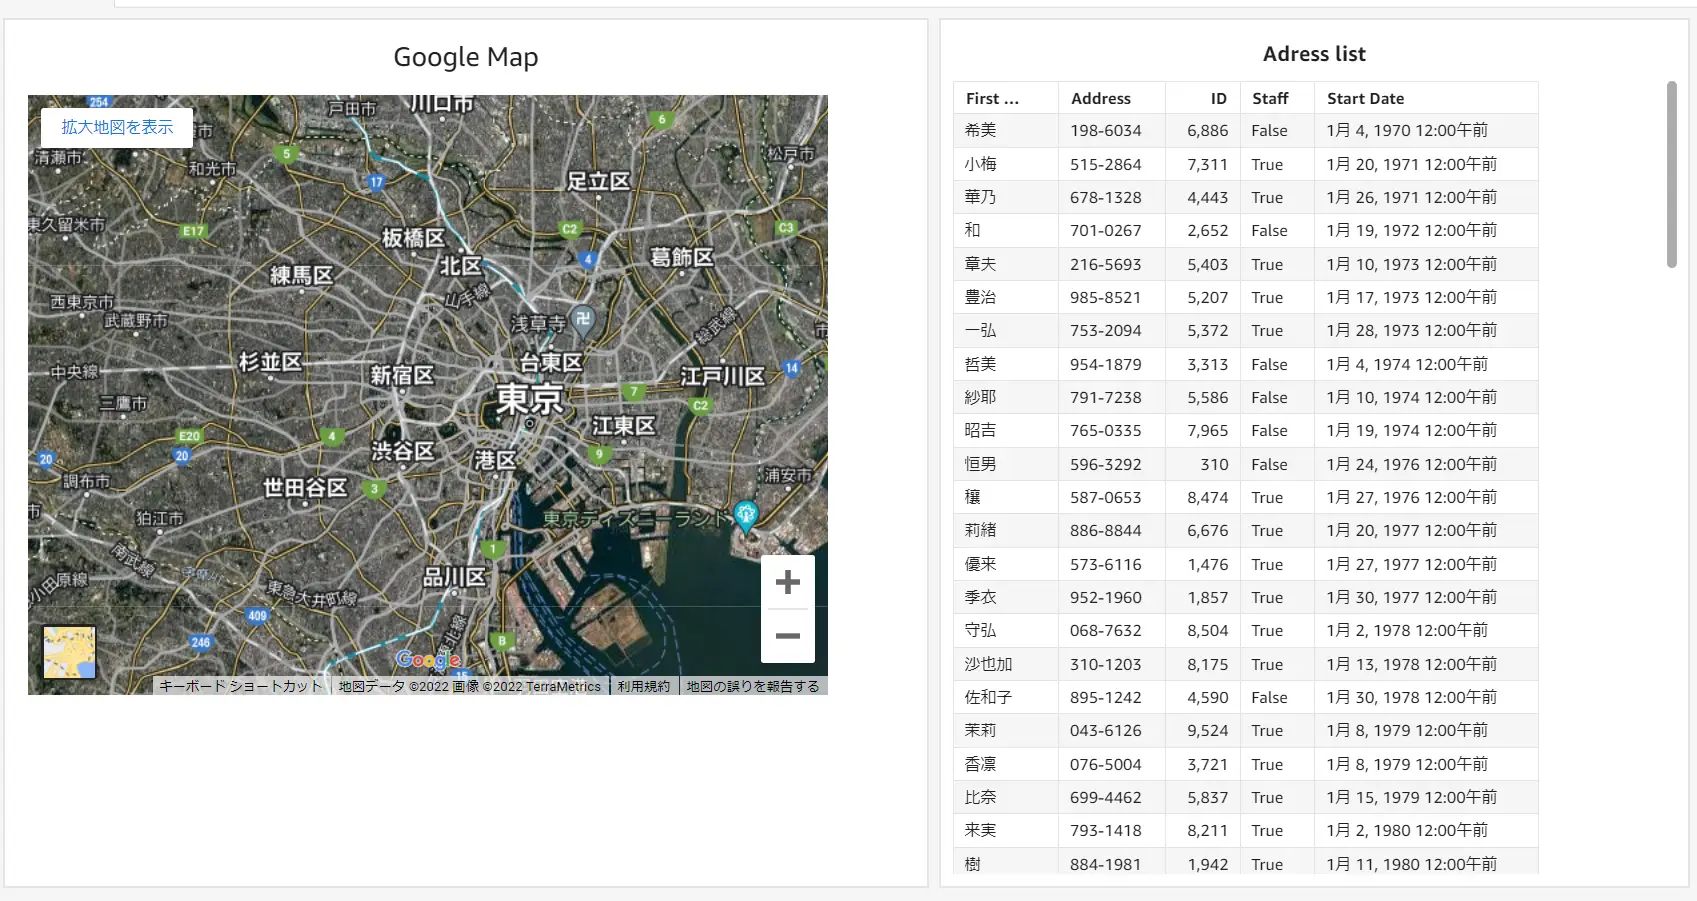Click the address list vertical scrollbar
The image size is (1697, 901).
click(1671, 175)
